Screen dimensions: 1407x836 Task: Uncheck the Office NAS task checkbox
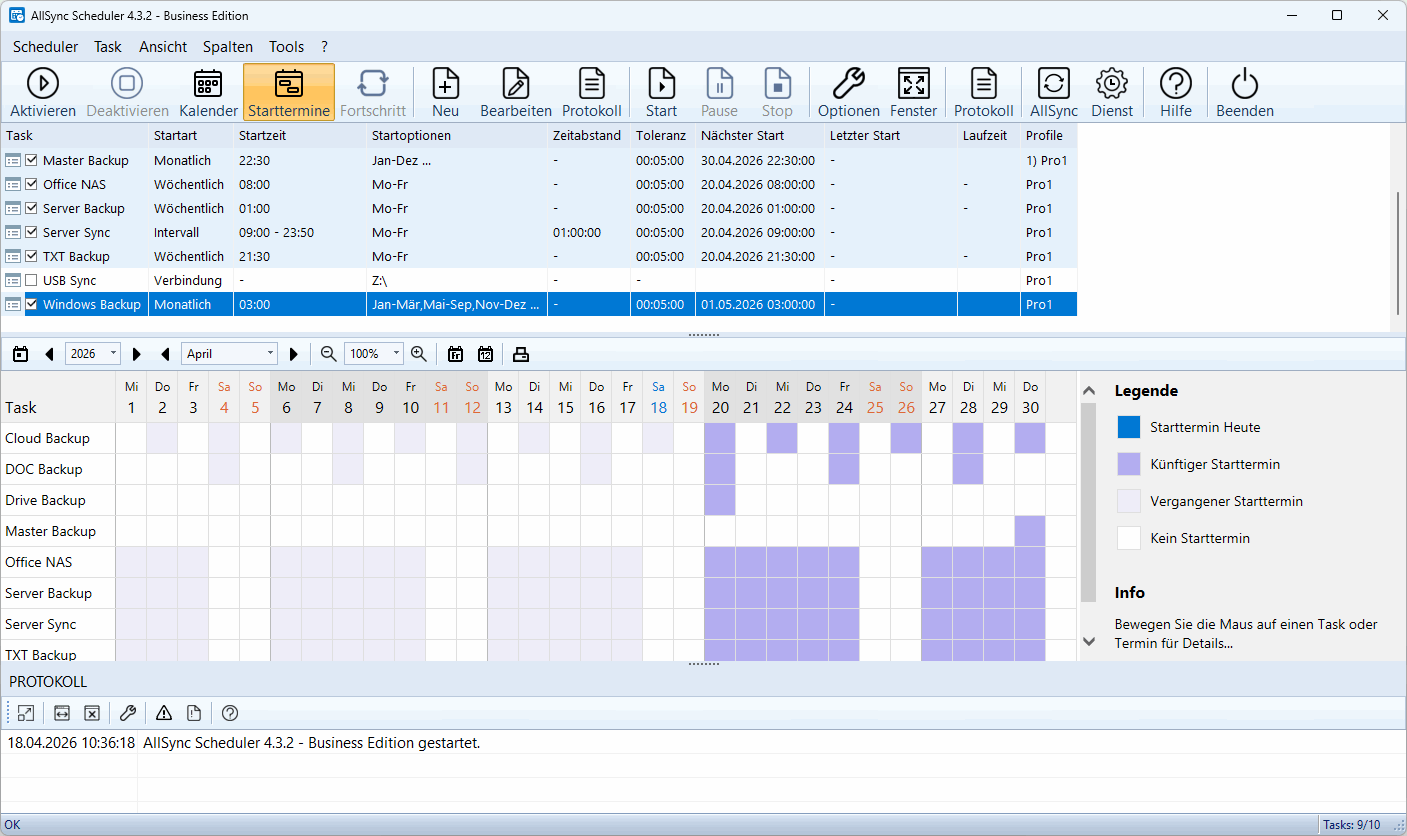(32, 185)
